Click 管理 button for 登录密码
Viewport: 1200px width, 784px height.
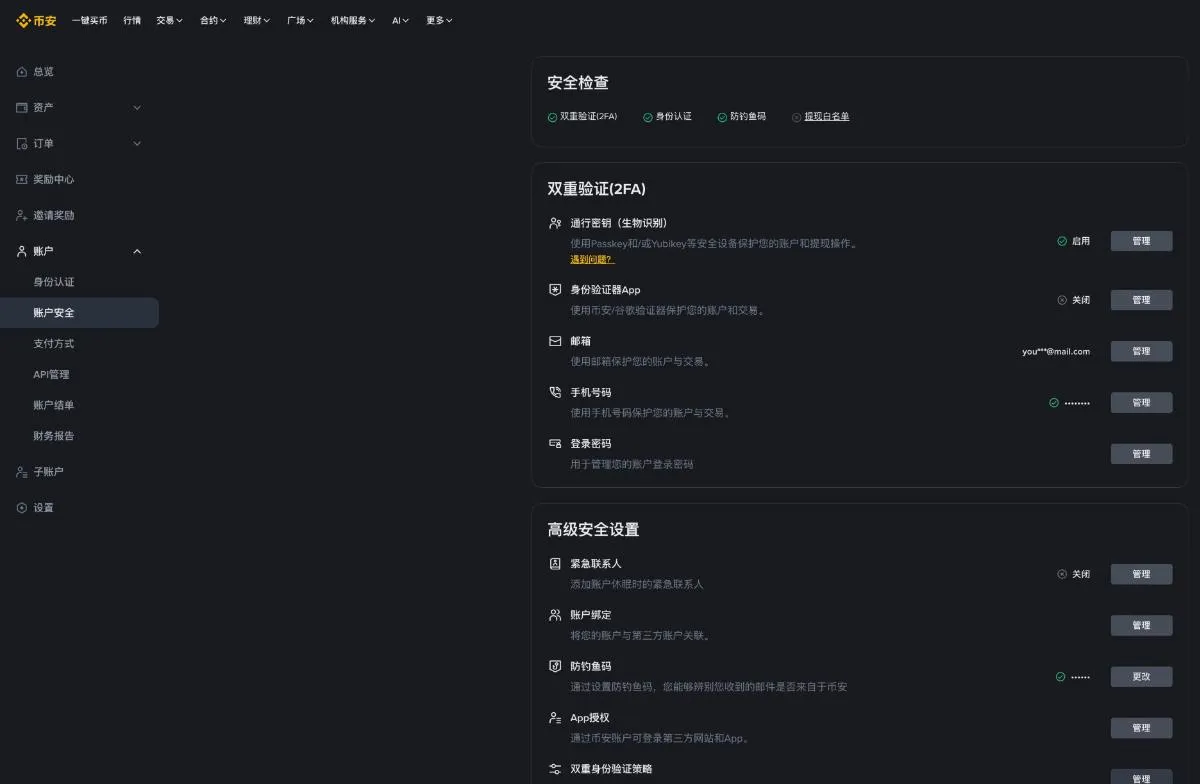1141,454
